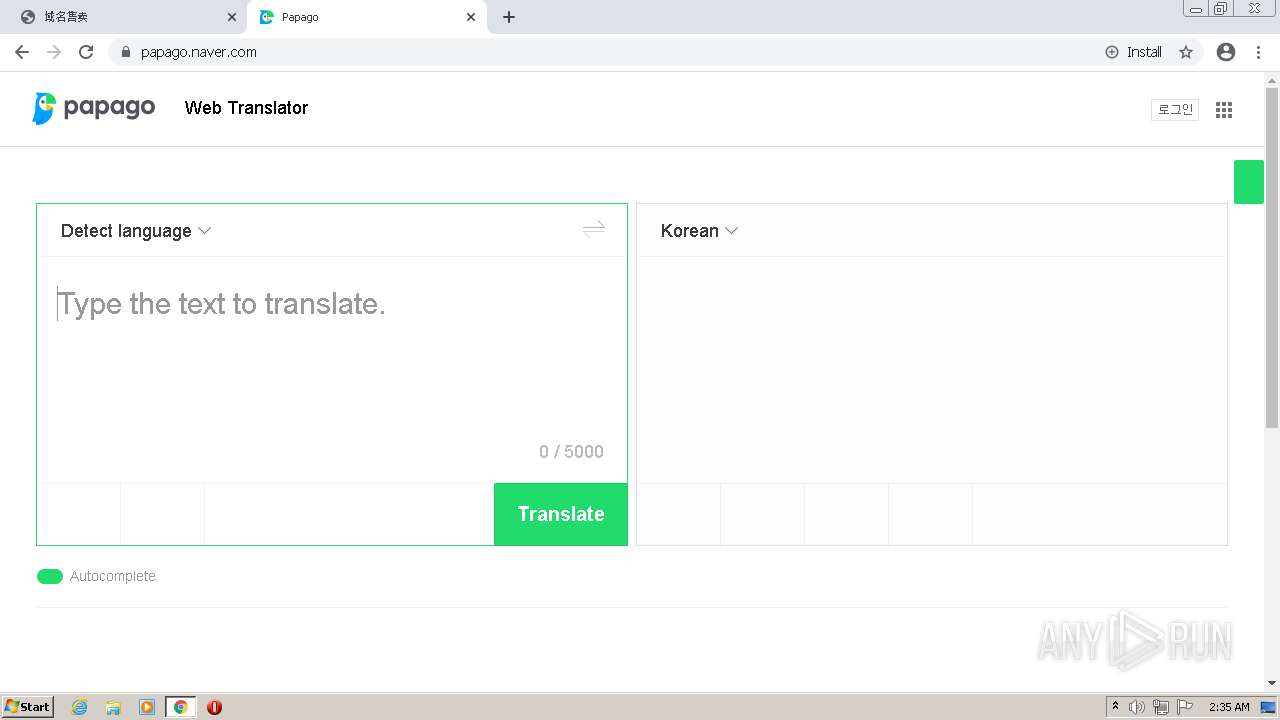The height and width of the screenshot is (720, 1280).
Task: Click the scrollbar down arrow
Action: pyautogui.click(x=1272, y=683)
